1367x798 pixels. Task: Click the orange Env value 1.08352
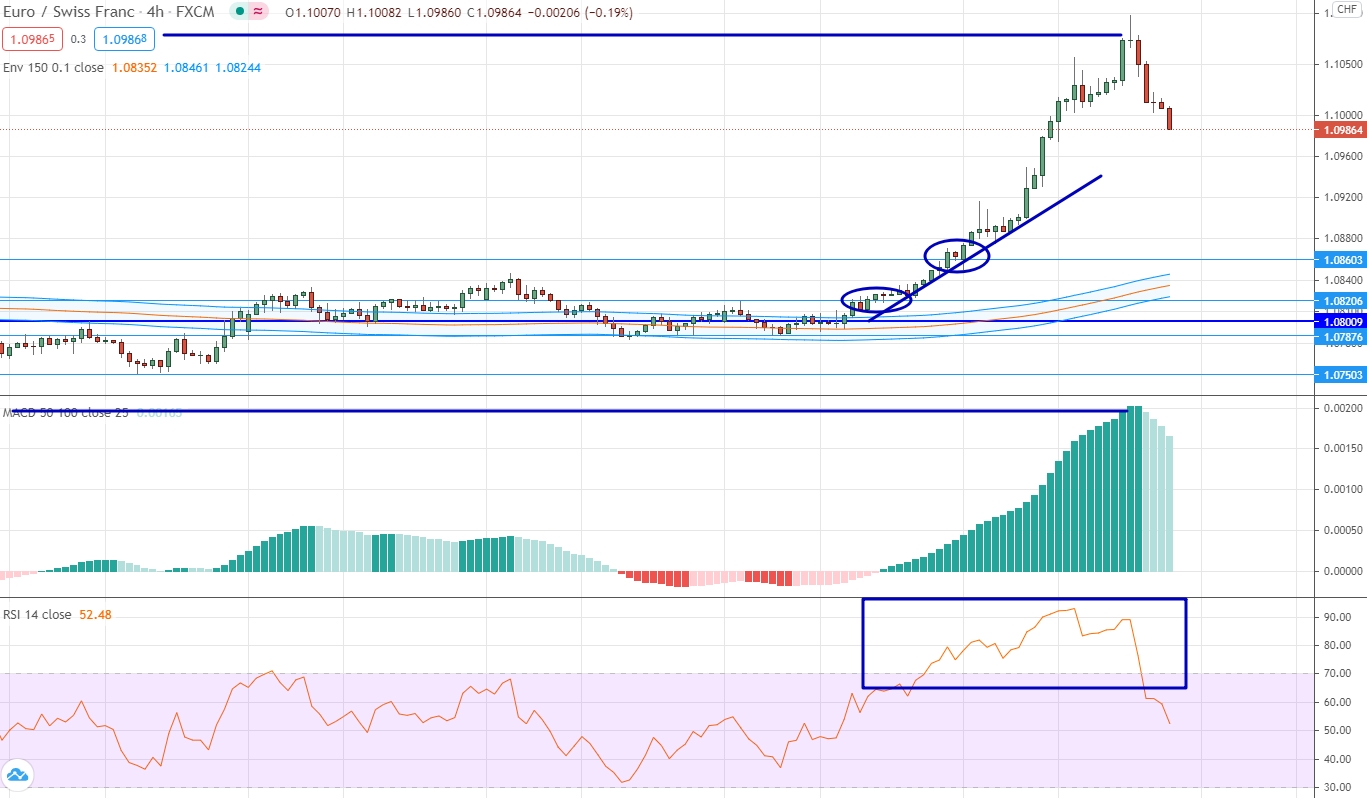click(x=134, y=68)
